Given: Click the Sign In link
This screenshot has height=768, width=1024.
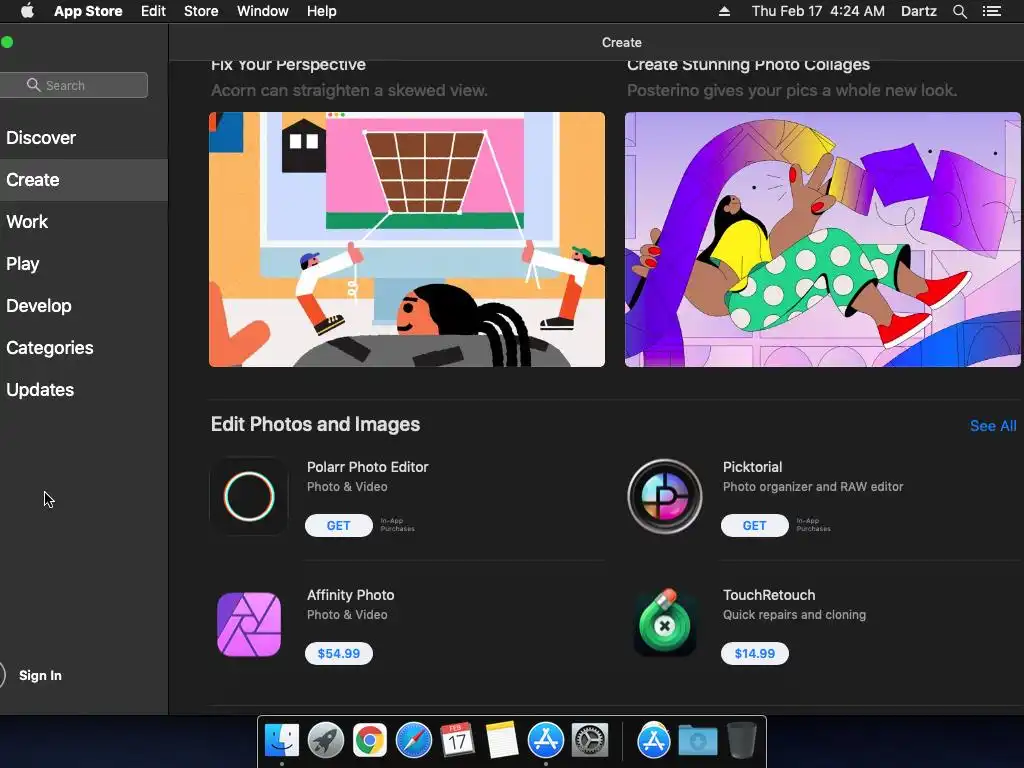Looking at the screenshot, I should click(x=40, y=675).
